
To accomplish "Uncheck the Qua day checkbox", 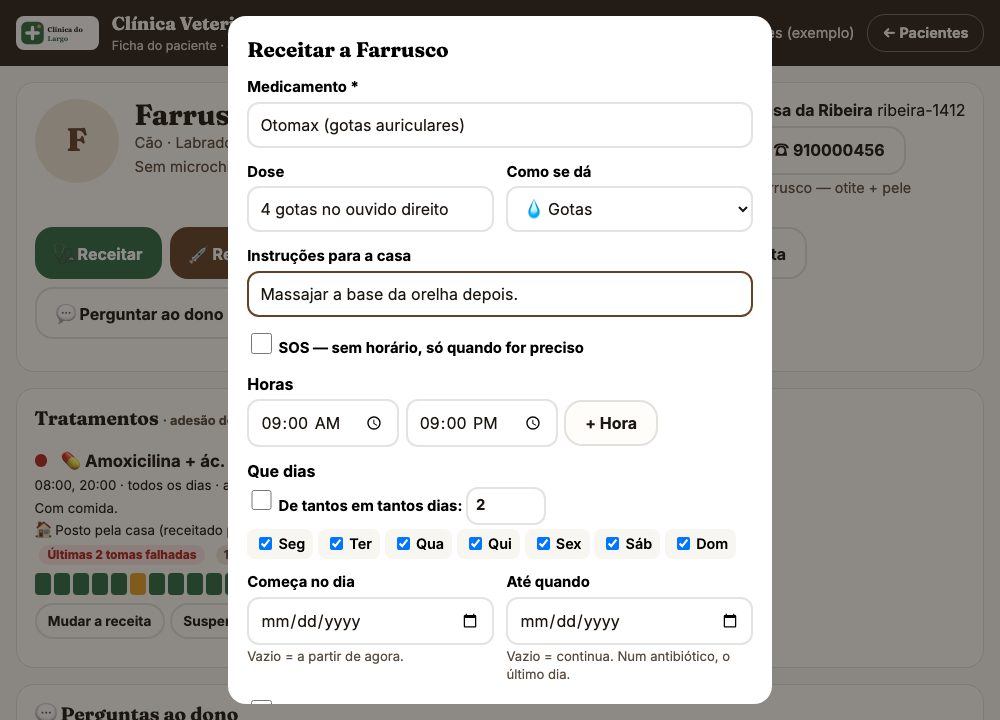I will tap(403, 543).
